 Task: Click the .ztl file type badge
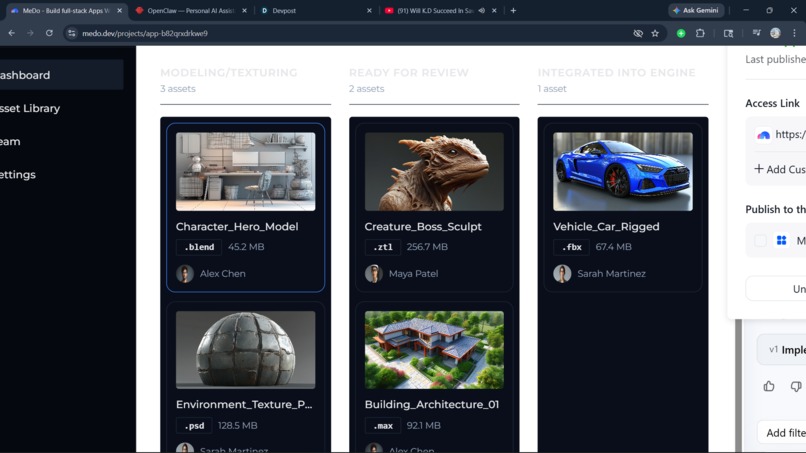point(382,247)
